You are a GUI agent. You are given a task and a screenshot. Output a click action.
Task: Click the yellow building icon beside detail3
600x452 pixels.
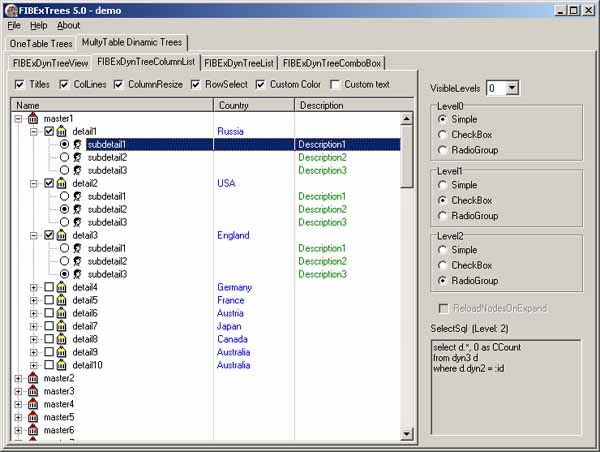62,235
